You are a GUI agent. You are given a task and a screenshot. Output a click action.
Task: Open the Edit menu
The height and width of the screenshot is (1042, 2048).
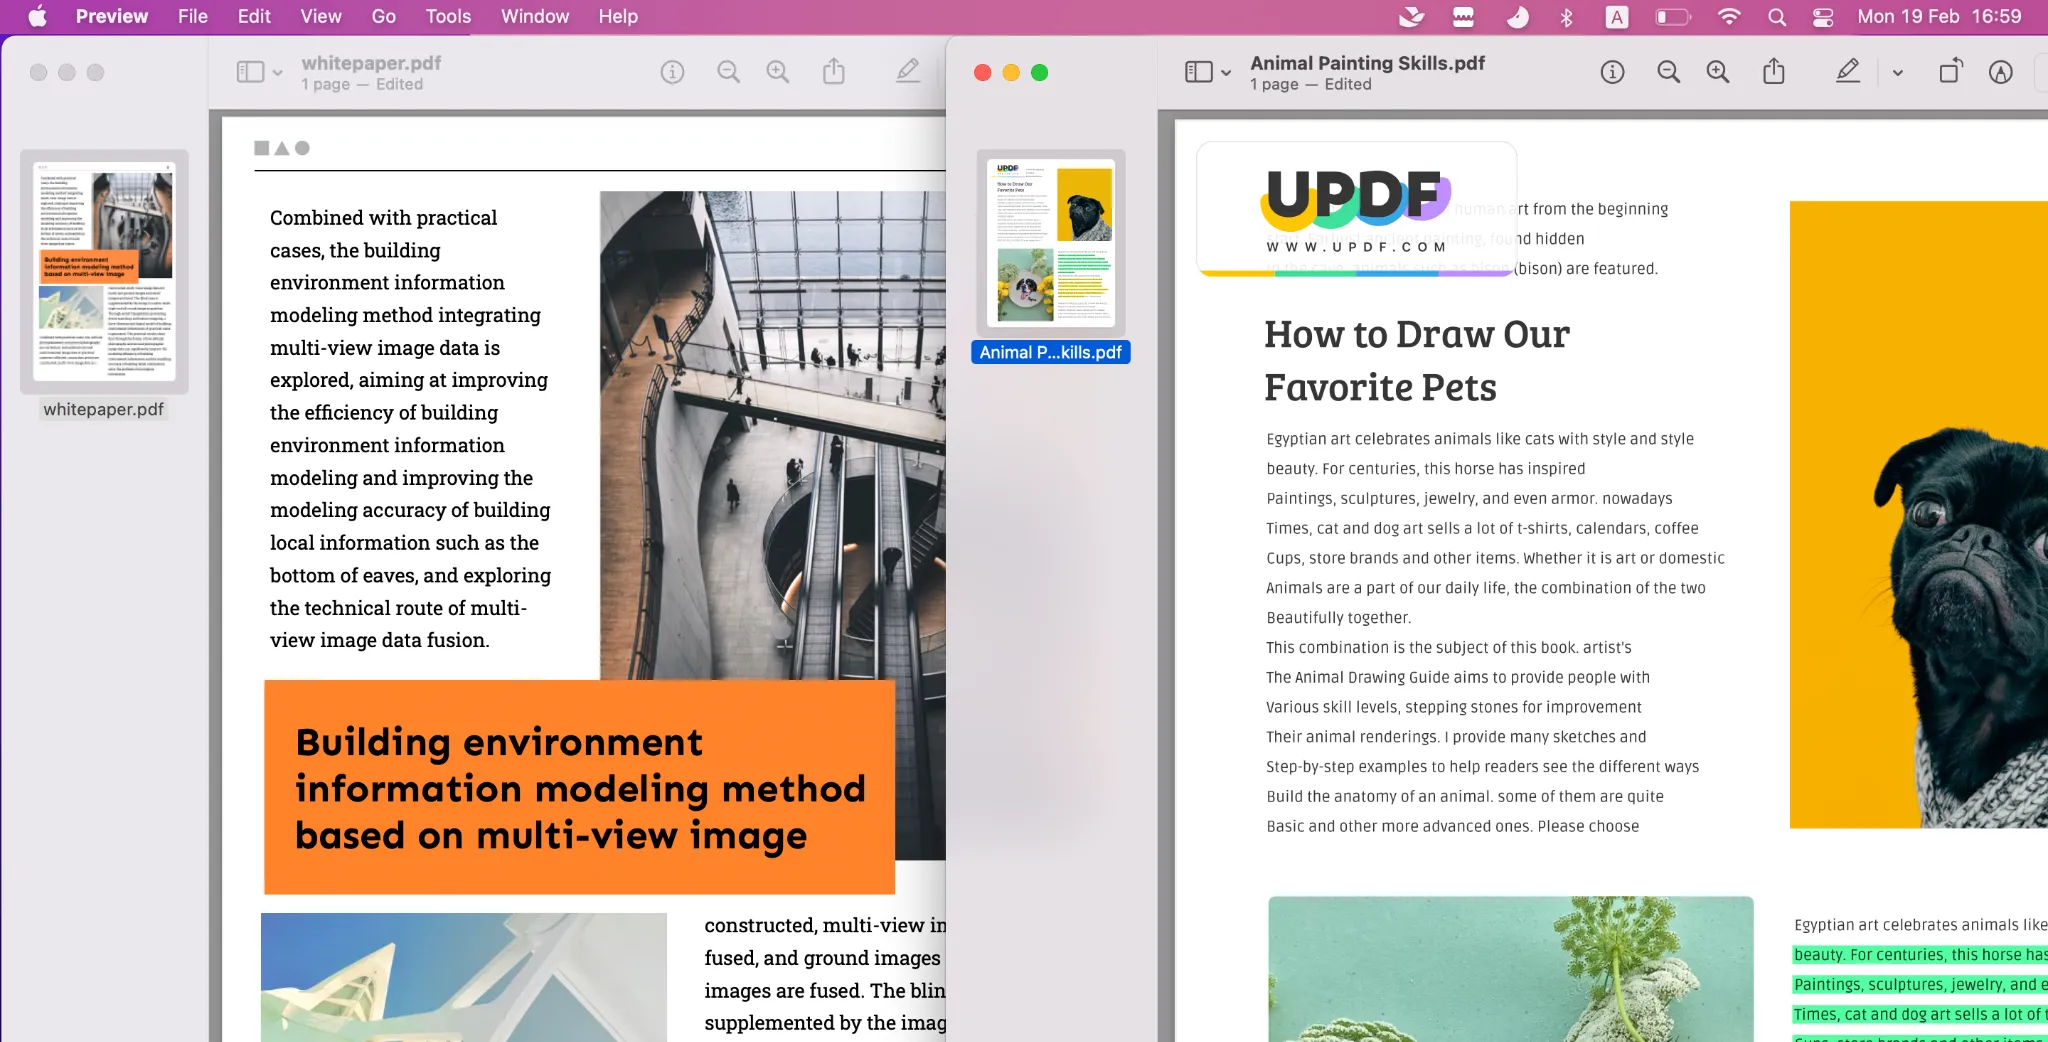point(254,16)
